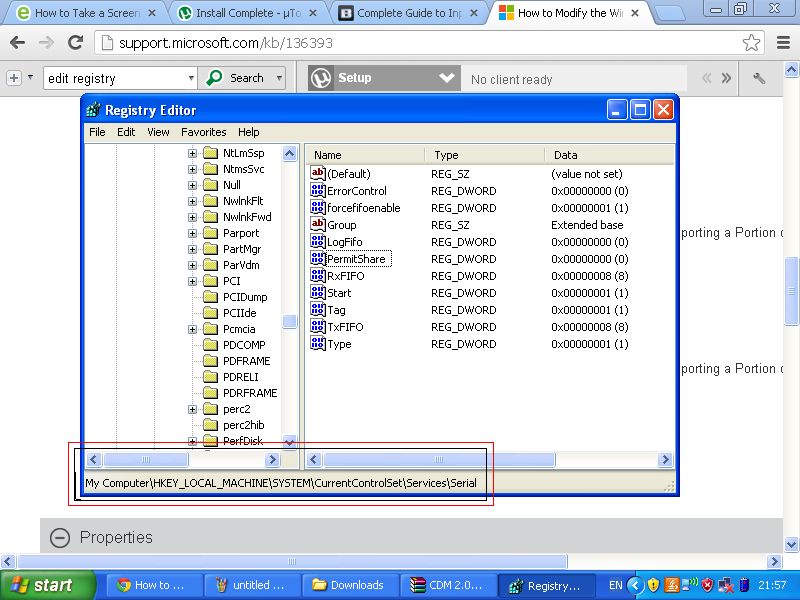Expand the perc2 tree node
Viewport: 800px width, 600px height.
[x=192, y=409]
